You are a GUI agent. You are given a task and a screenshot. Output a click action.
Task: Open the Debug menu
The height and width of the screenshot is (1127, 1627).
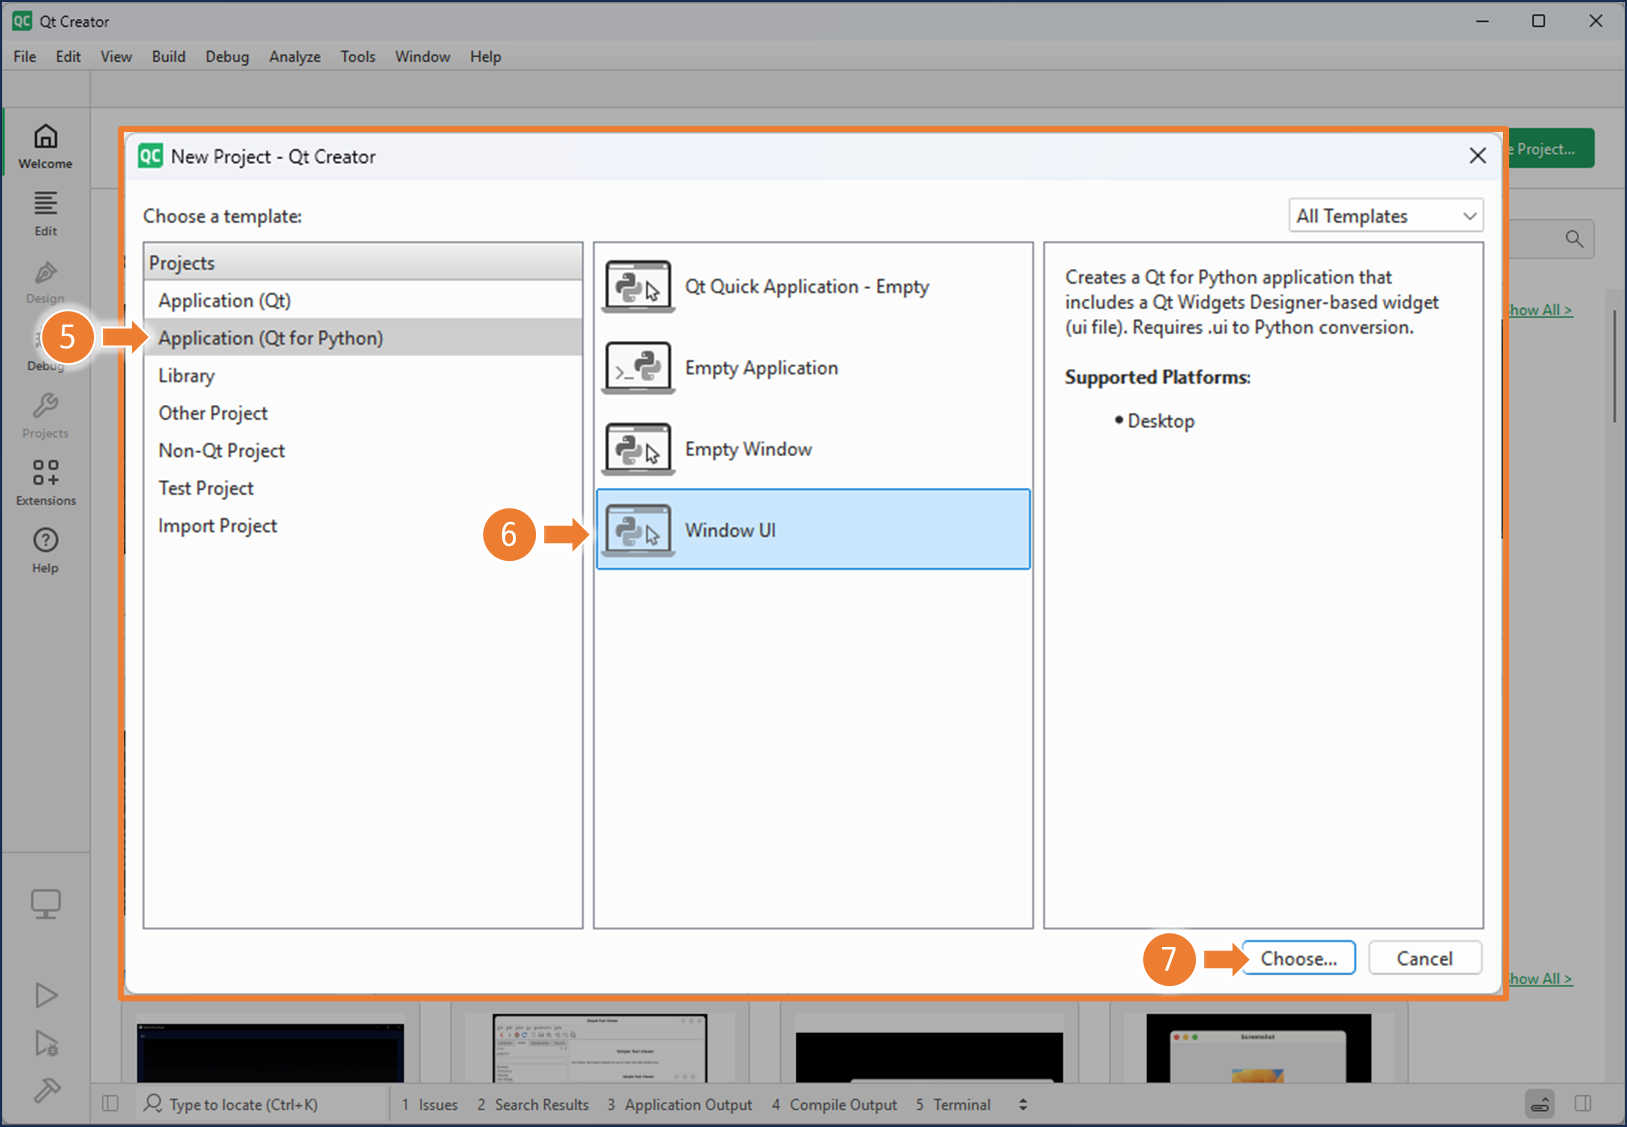click(x=227, y=57)
